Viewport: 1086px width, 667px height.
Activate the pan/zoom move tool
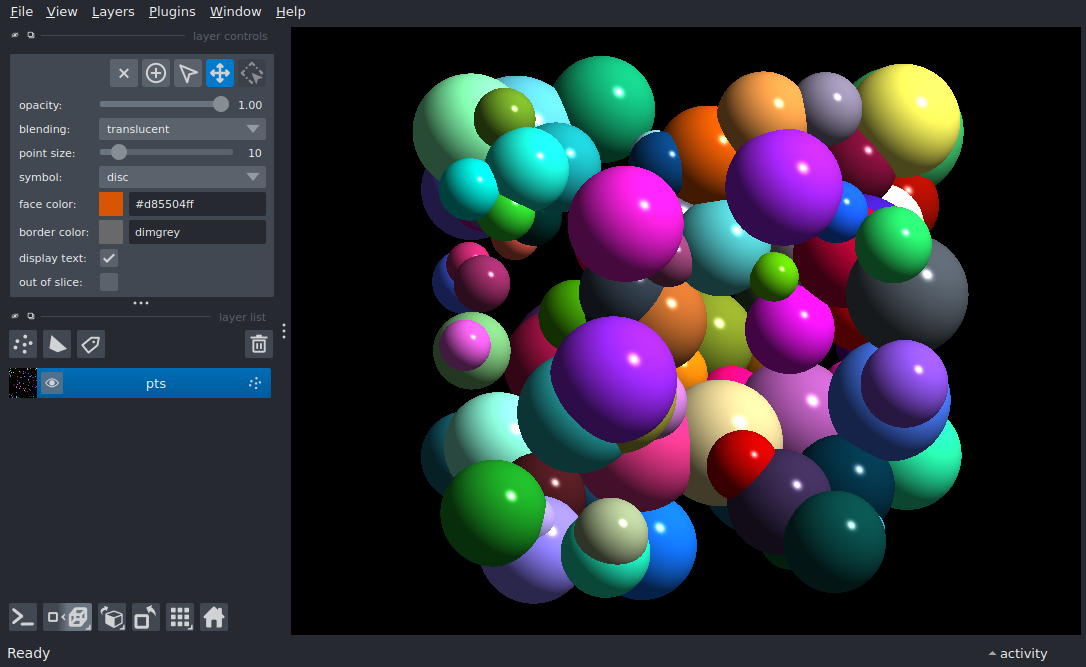pos(220,73)
